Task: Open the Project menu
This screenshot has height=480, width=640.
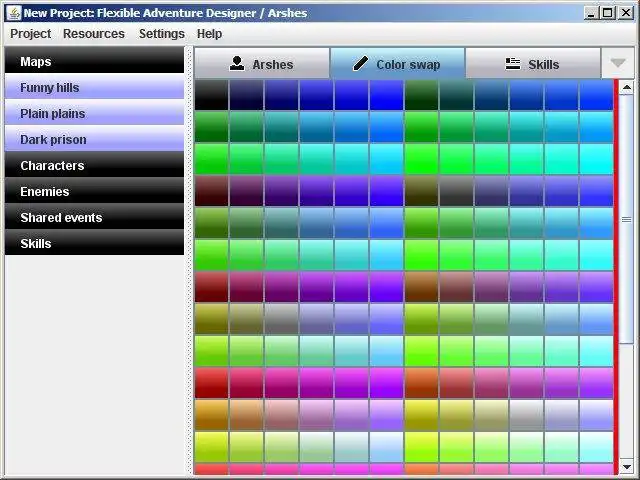Action: (31, 33)
